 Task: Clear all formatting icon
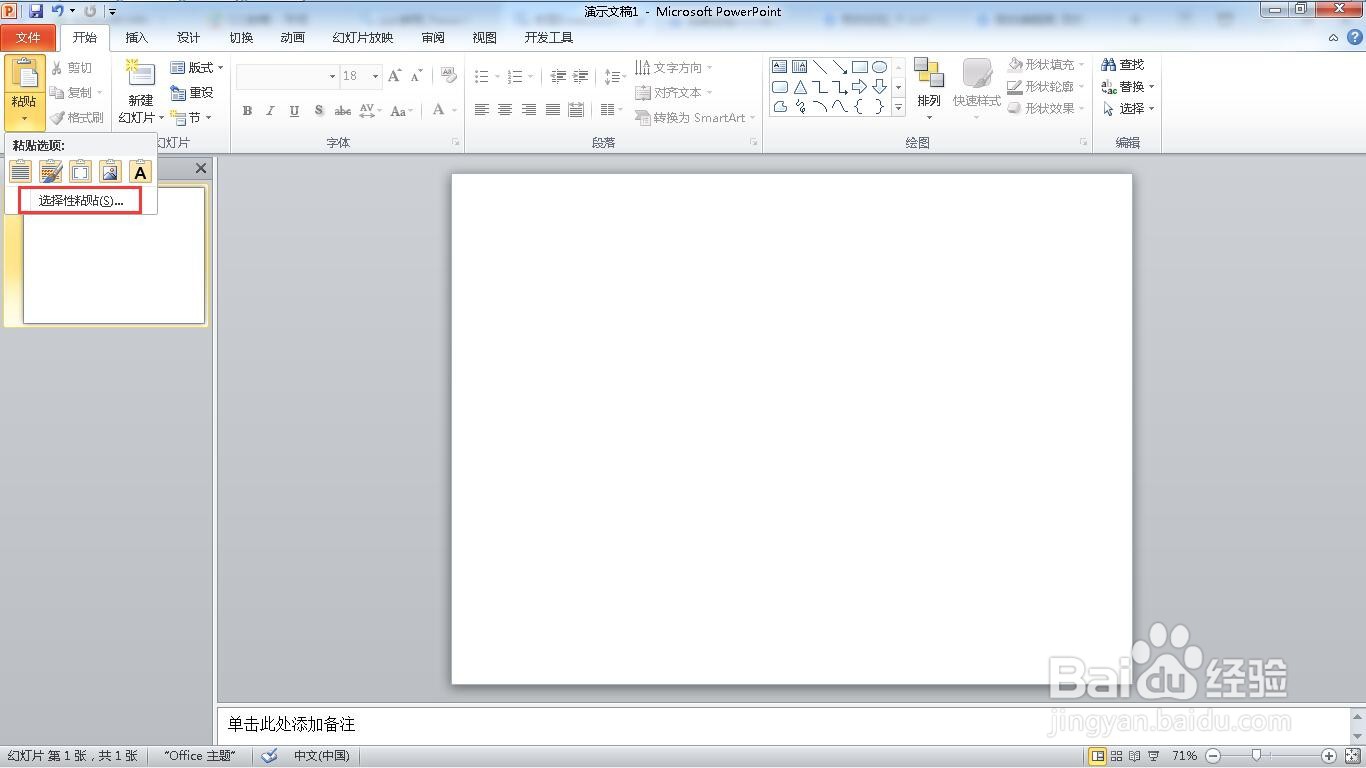(449, 76)
